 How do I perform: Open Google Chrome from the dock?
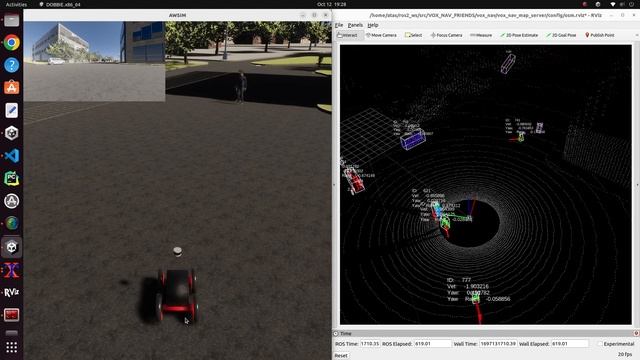11,42
